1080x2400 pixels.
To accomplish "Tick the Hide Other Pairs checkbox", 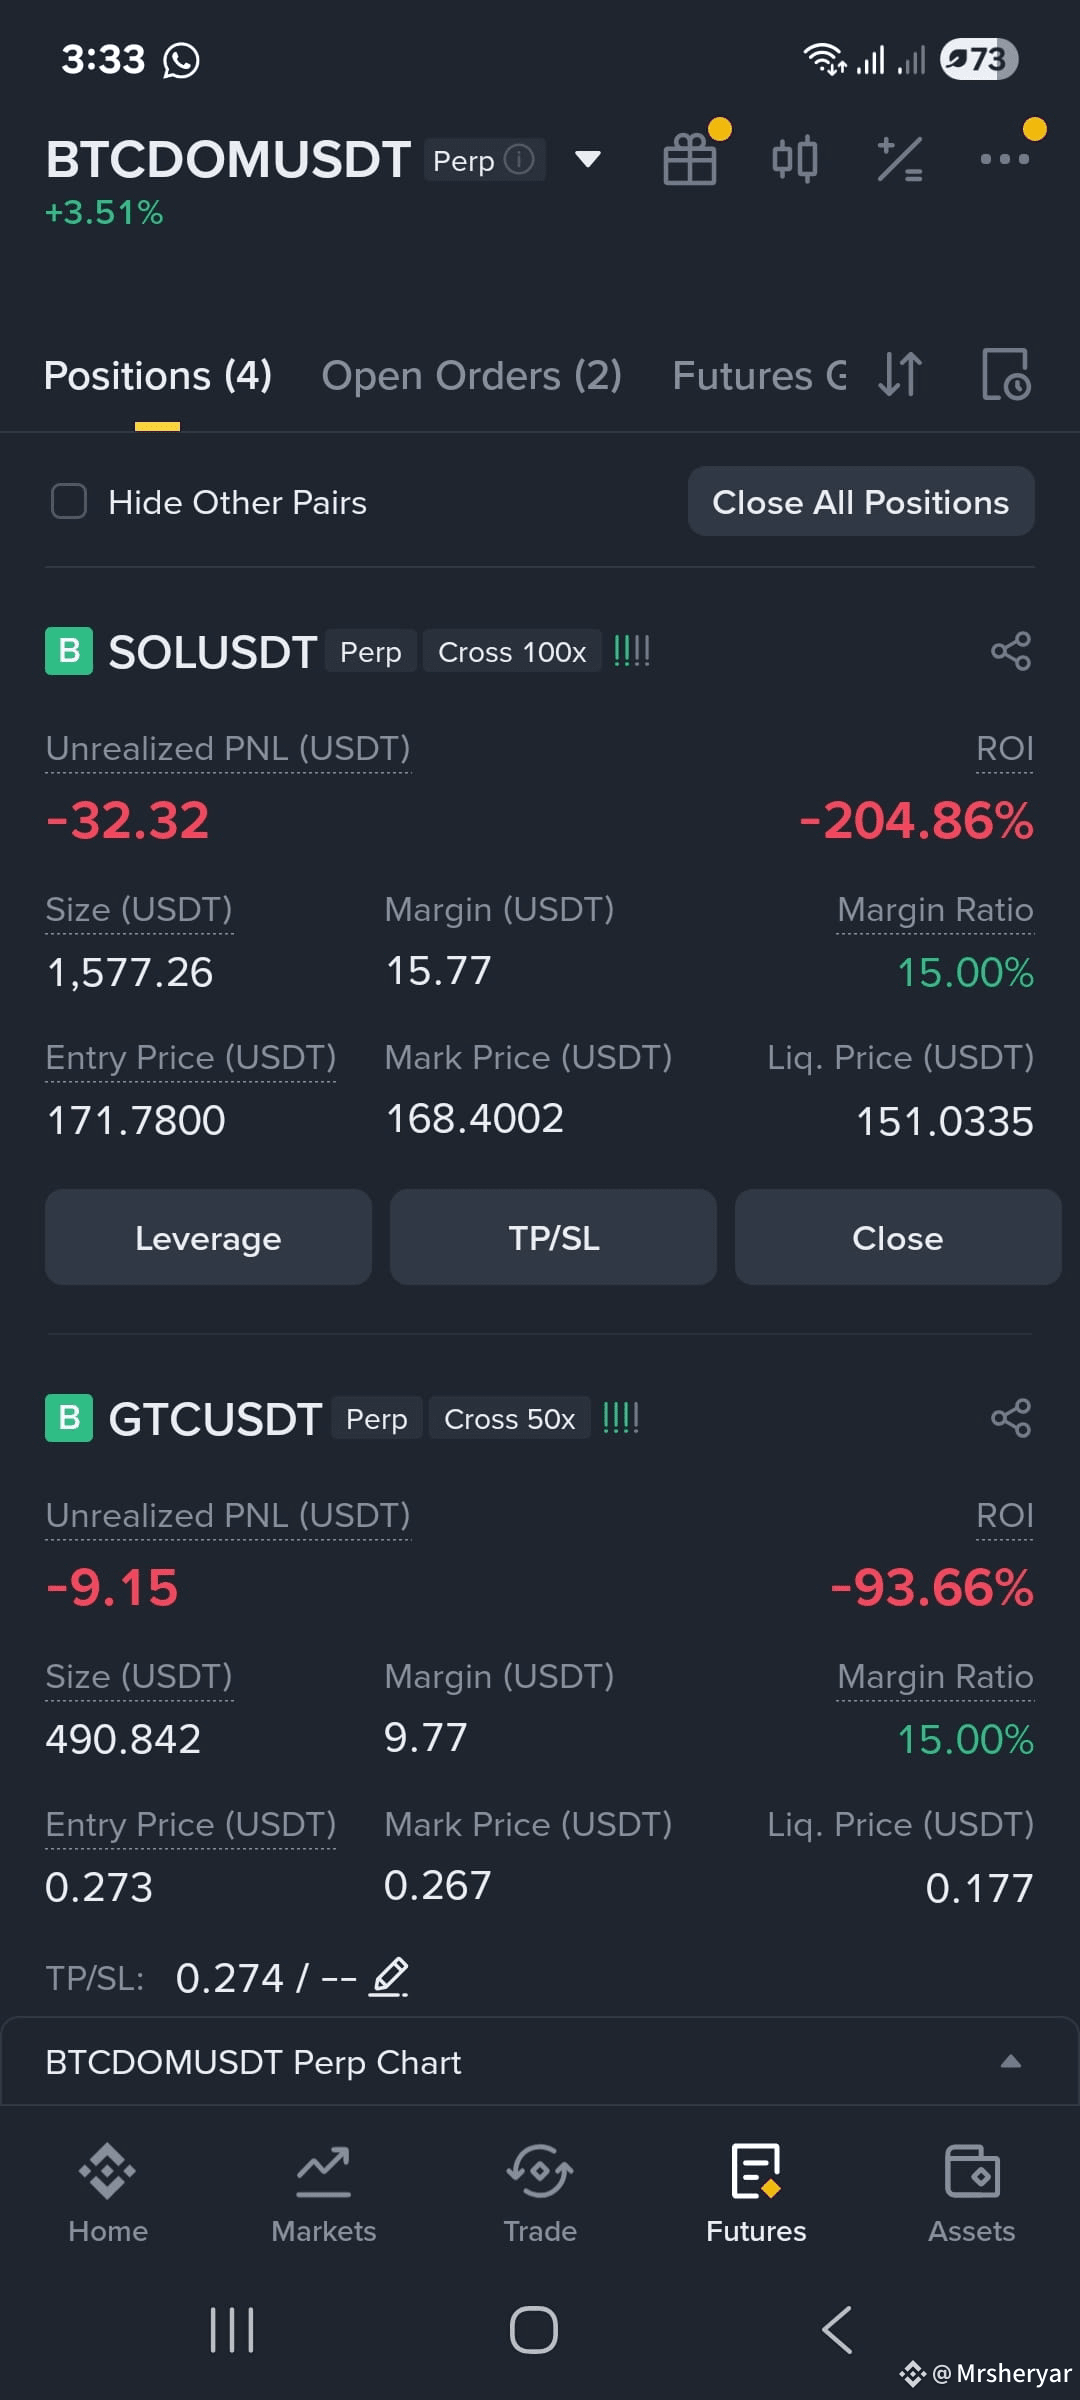I will tap(69, 501).
